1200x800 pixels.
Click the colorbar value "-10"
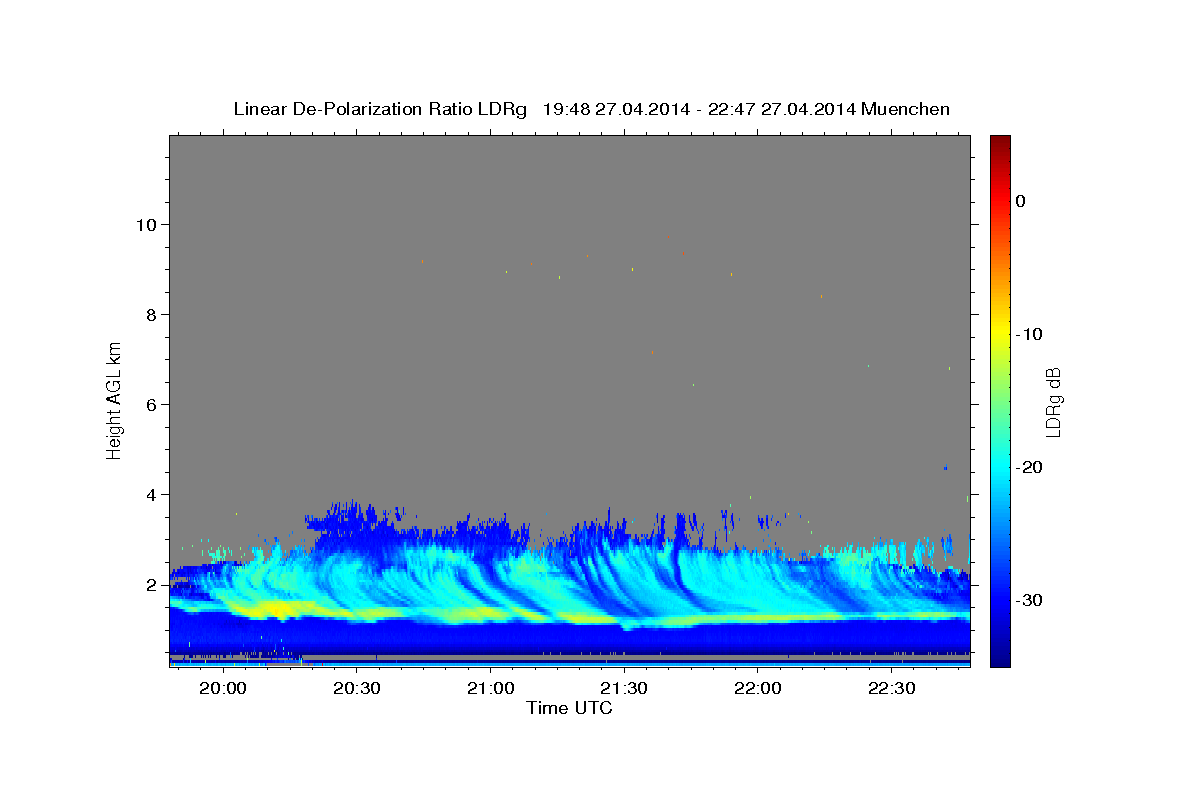coord(1029,334)
